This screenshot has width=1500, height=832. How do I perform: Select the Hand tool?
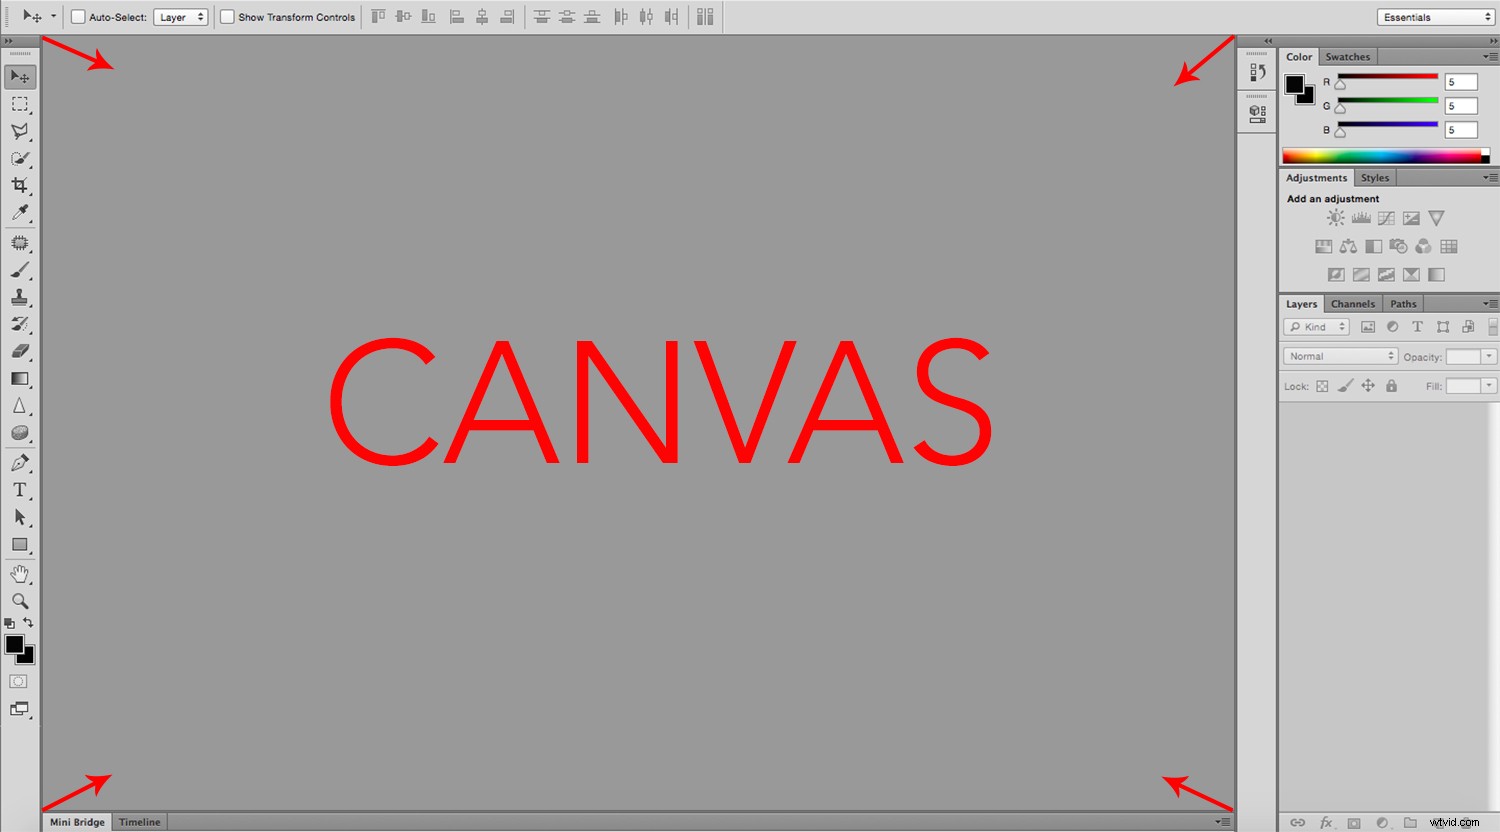tap(19, 574)
